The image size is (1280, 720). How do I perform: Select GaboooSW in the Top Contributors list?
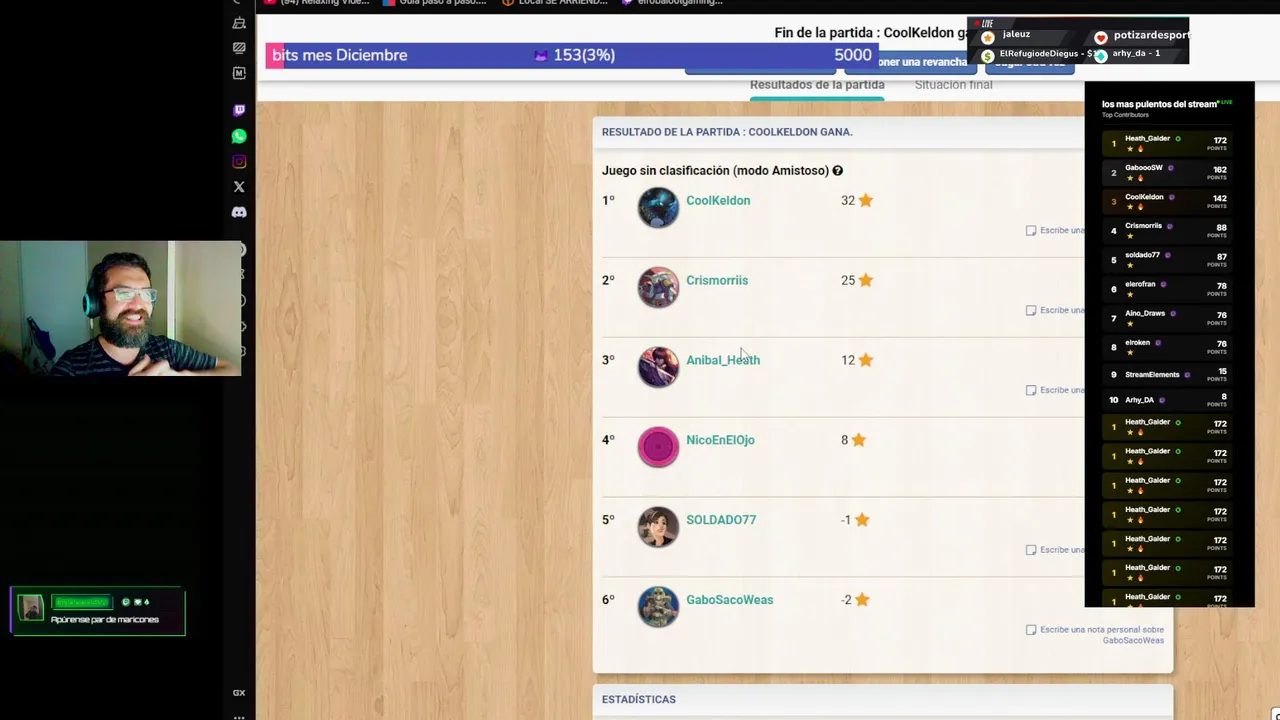1169,172
